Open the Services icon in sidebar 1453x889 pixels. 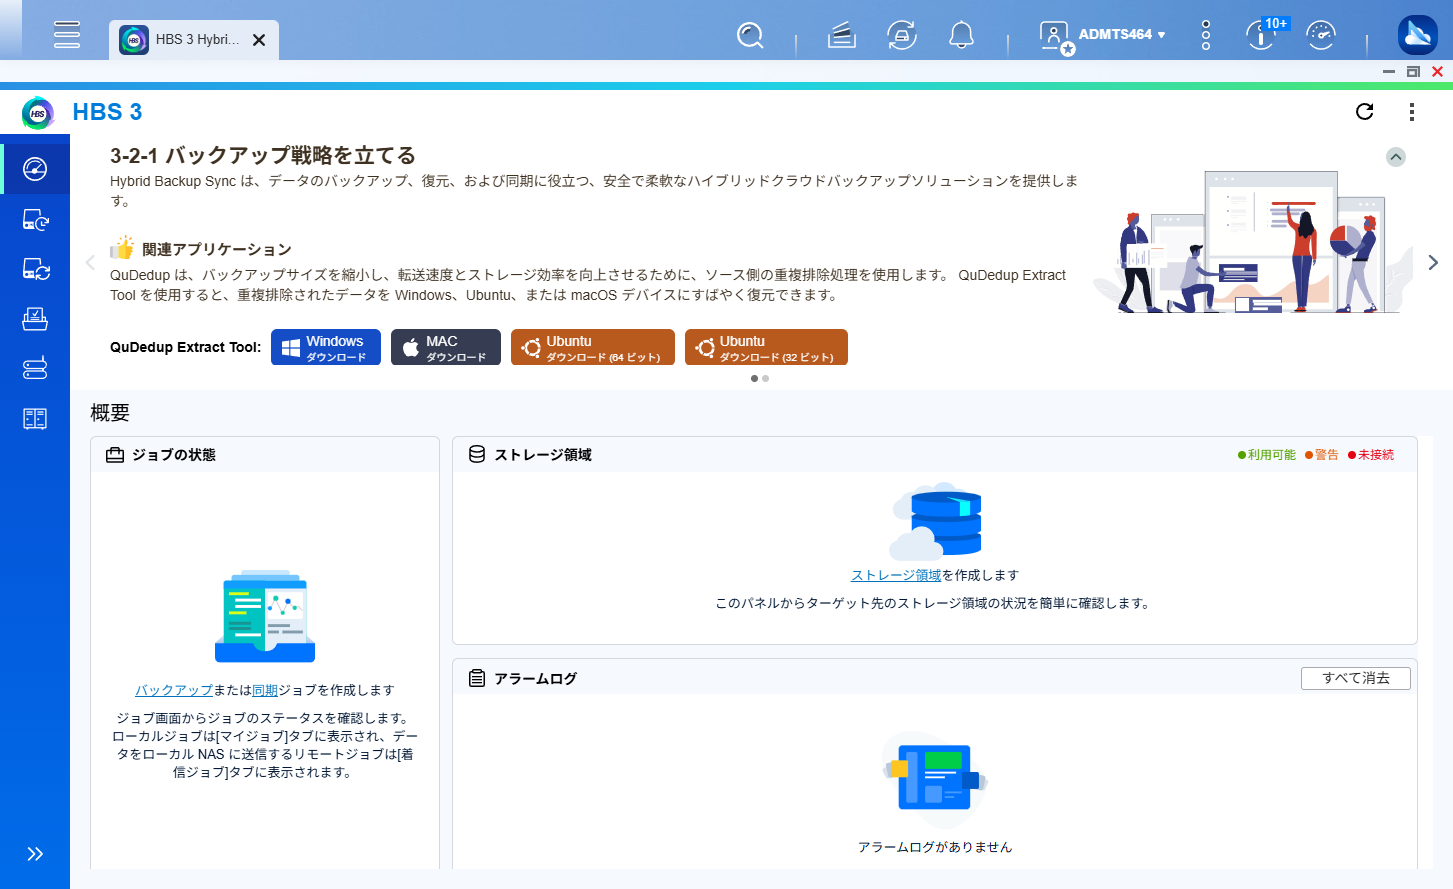click(35, 418)
